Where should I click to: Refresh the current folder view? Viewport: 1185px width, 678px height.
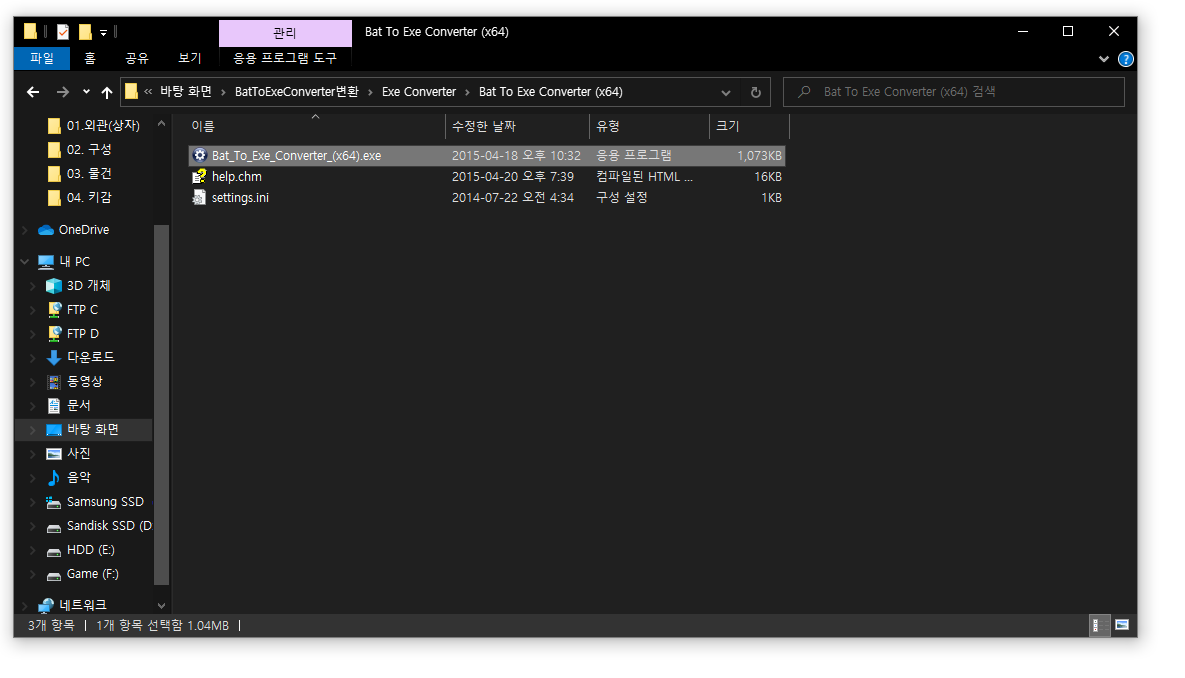click(x=755, y=92)
